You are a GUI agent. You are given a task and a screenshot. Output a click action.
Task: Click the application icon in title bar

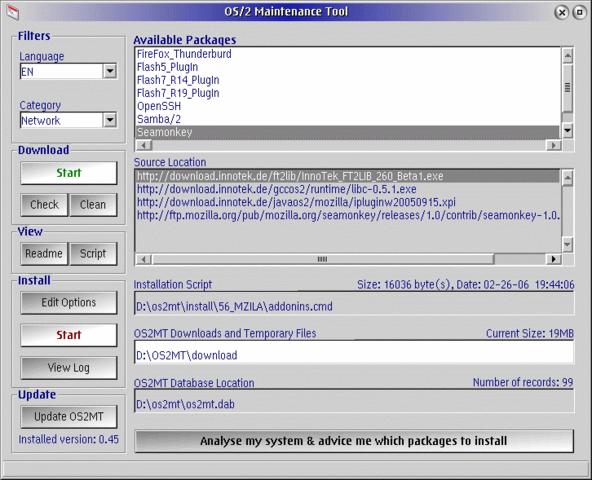click(12, 12)
